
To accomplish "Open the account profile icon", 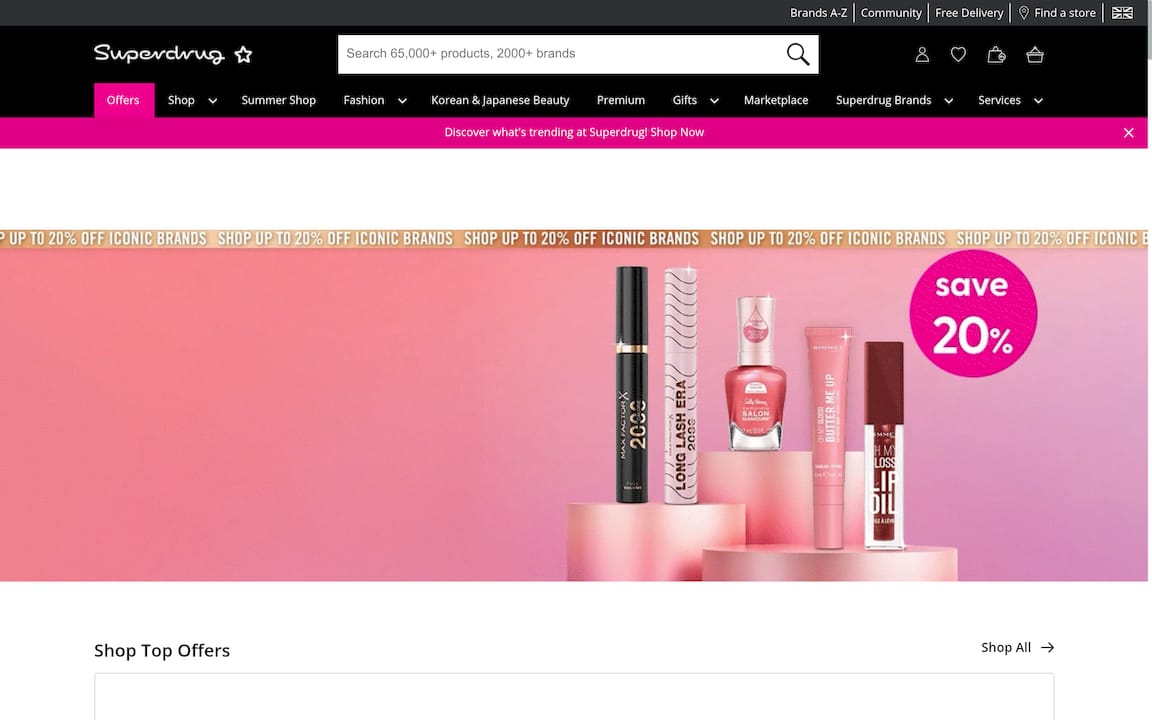I will (x=922, y=54).
